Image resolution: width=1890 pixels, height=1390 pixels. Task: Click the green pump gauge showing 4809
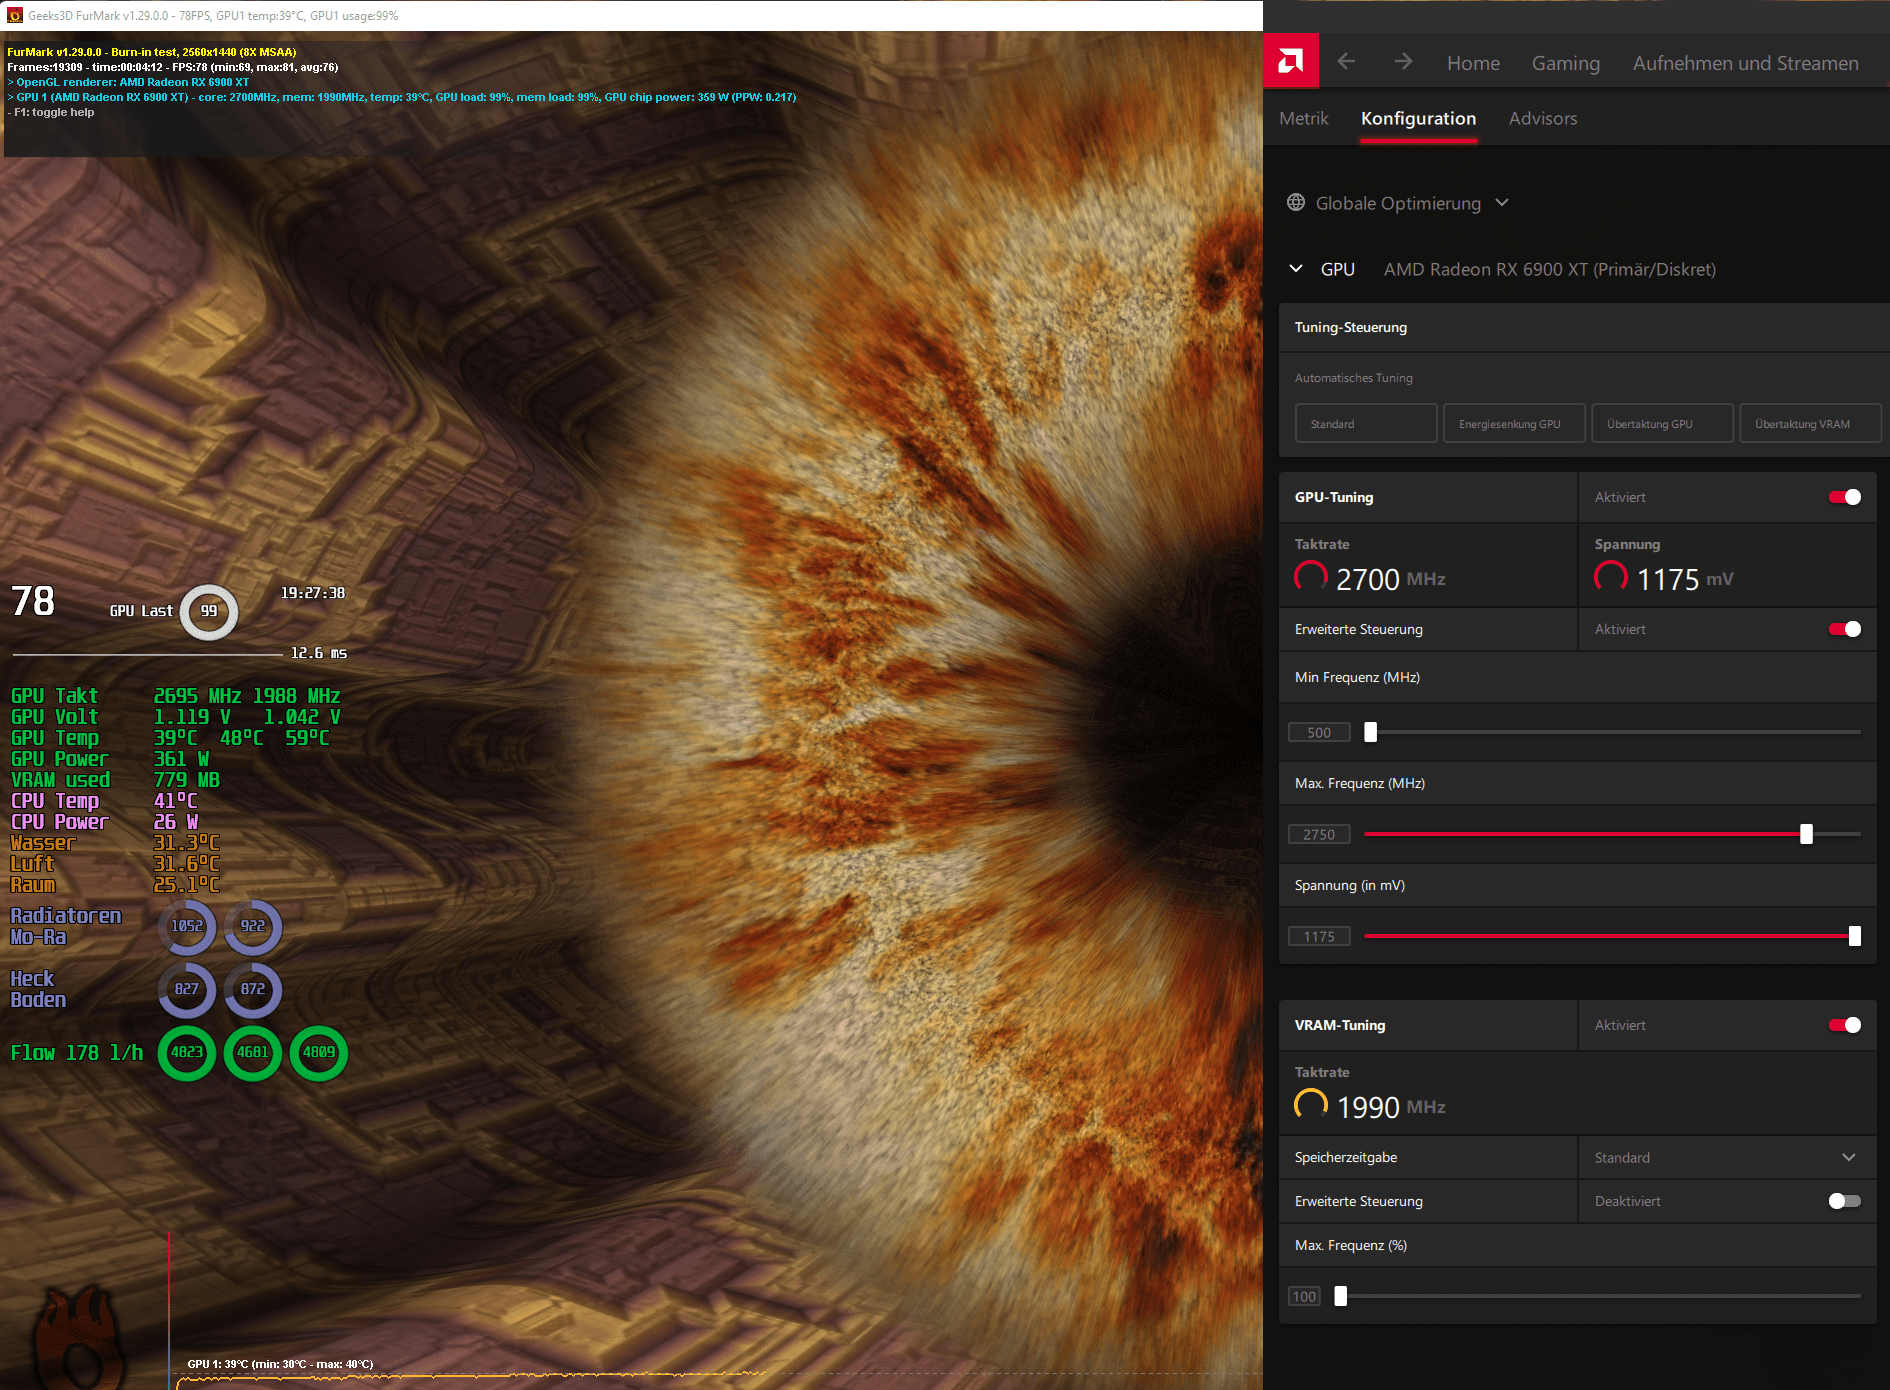(x=319, y=1052)
